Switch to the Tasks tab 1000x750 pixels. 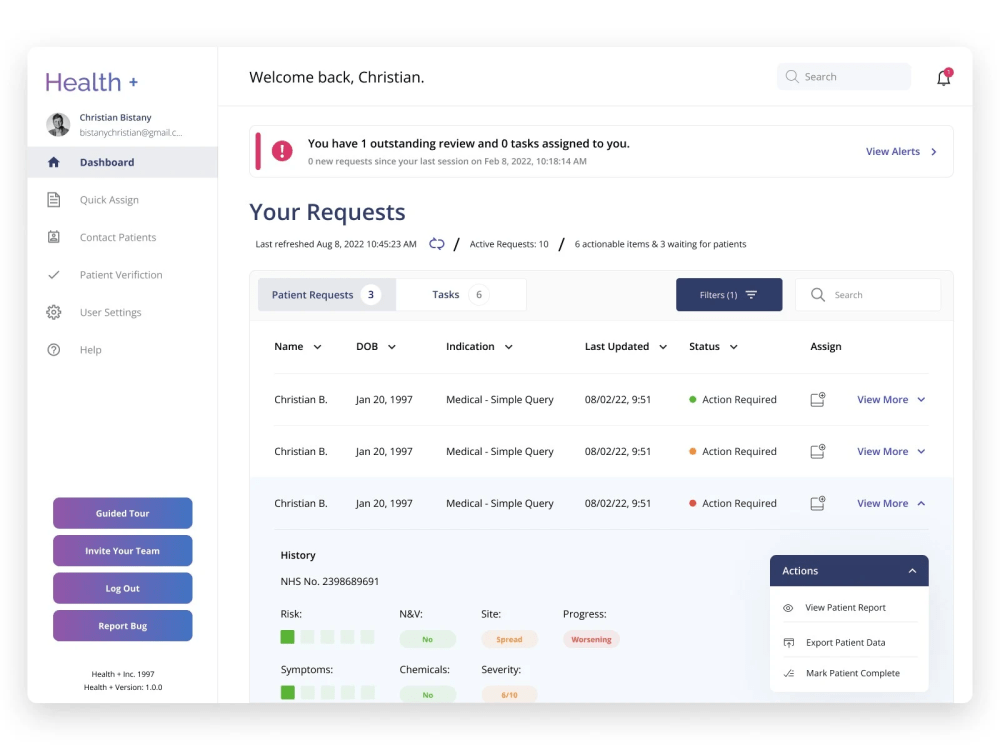(x=461, y=295)
